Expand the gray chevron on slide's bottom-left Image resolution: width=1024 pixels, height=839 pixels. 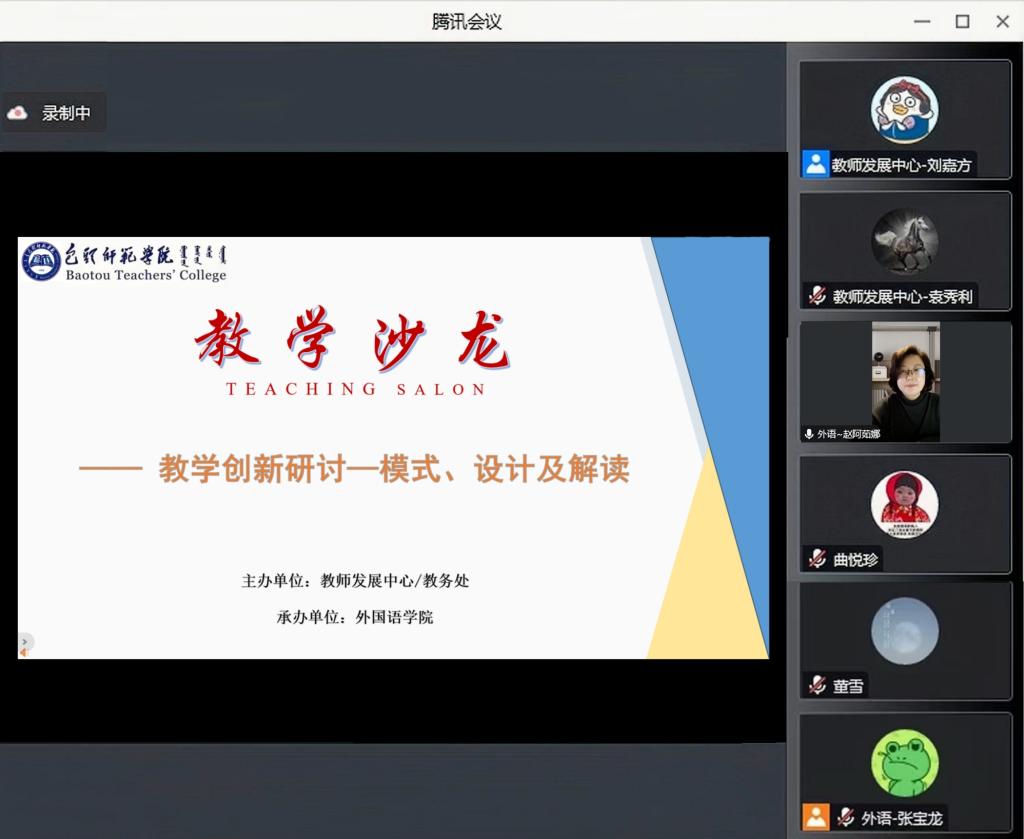click(25, 641)
